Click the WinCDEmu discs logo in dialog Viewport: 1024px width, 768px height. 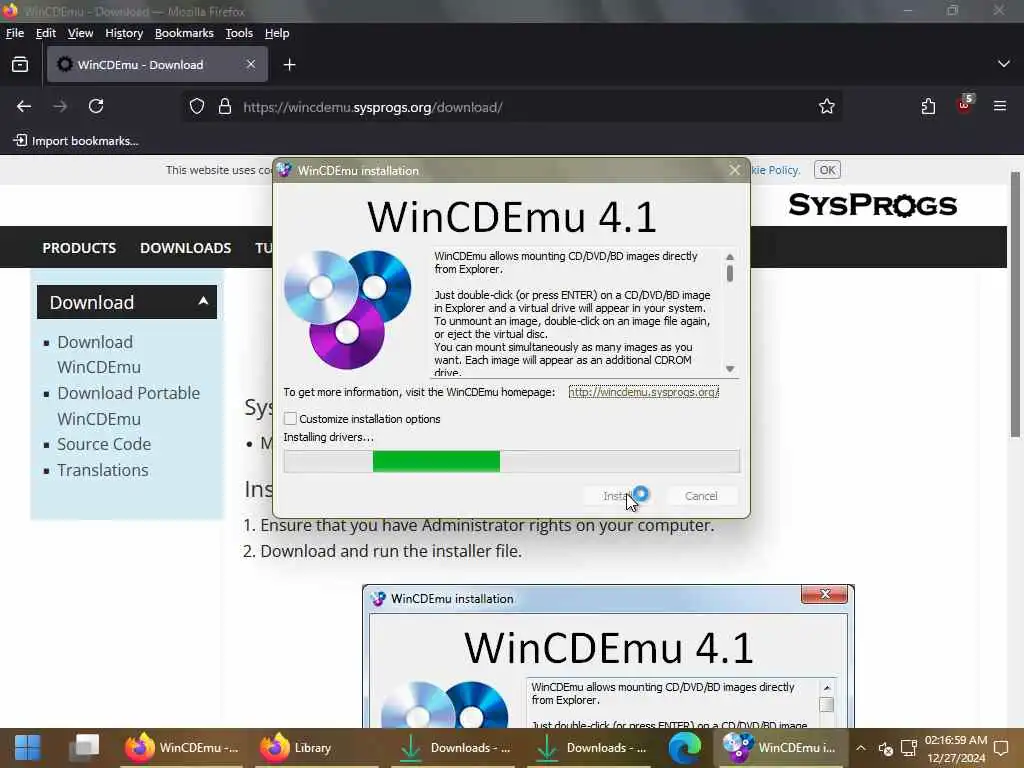[x=347, y=309]
